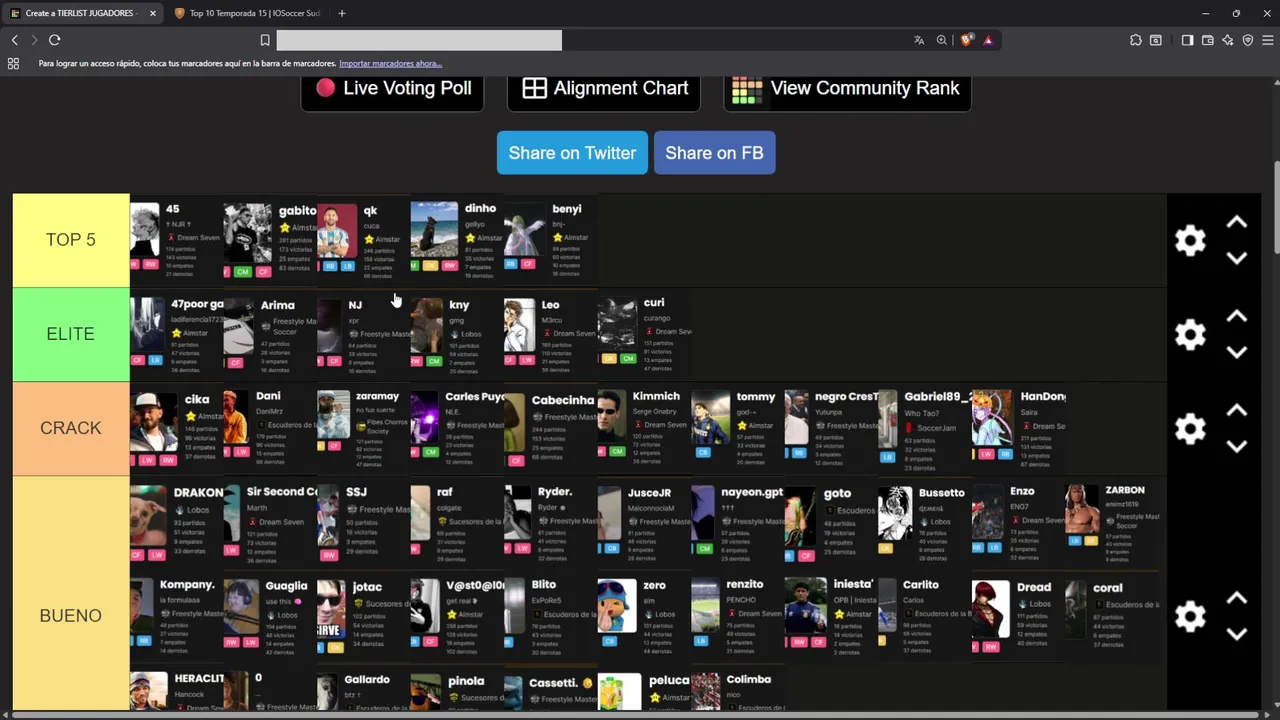Image resolution: width=1280 pixels, height=720 pixels.
Task: Open a new browser tab
Action: [342, 13]
